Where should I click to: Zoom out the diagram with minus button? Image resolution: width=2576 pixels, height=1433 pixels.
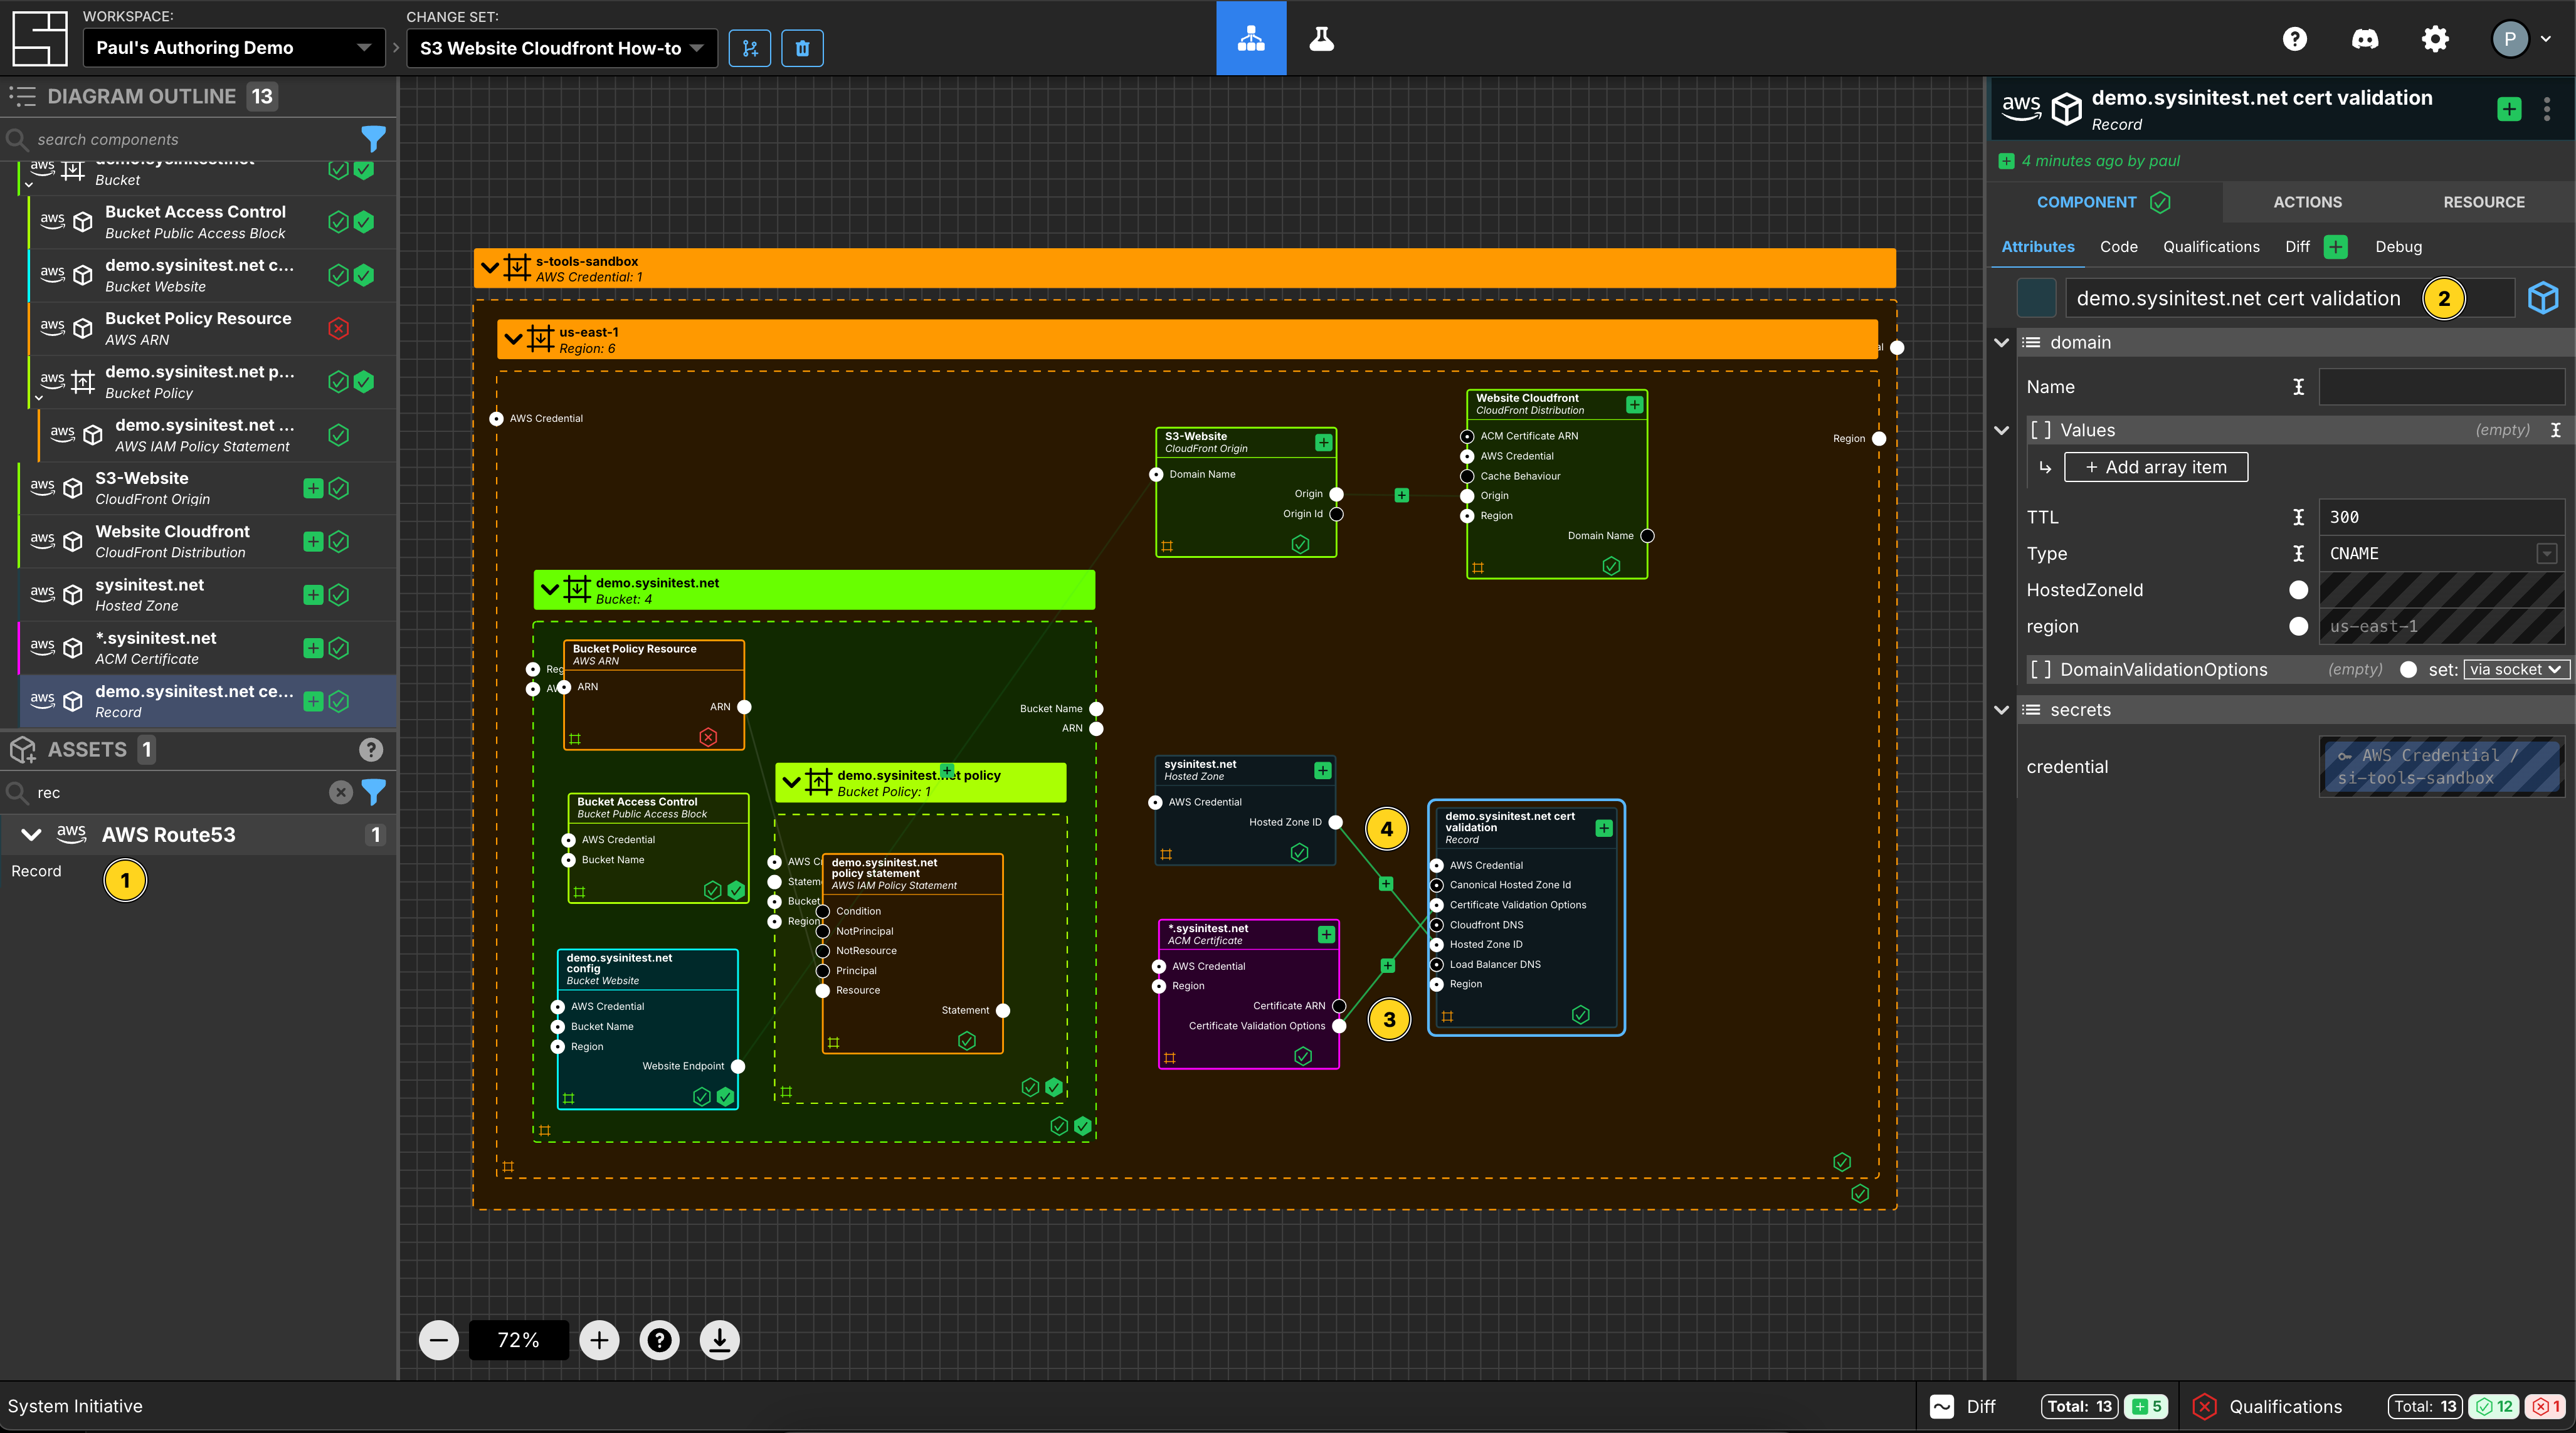click(439, 1340)
